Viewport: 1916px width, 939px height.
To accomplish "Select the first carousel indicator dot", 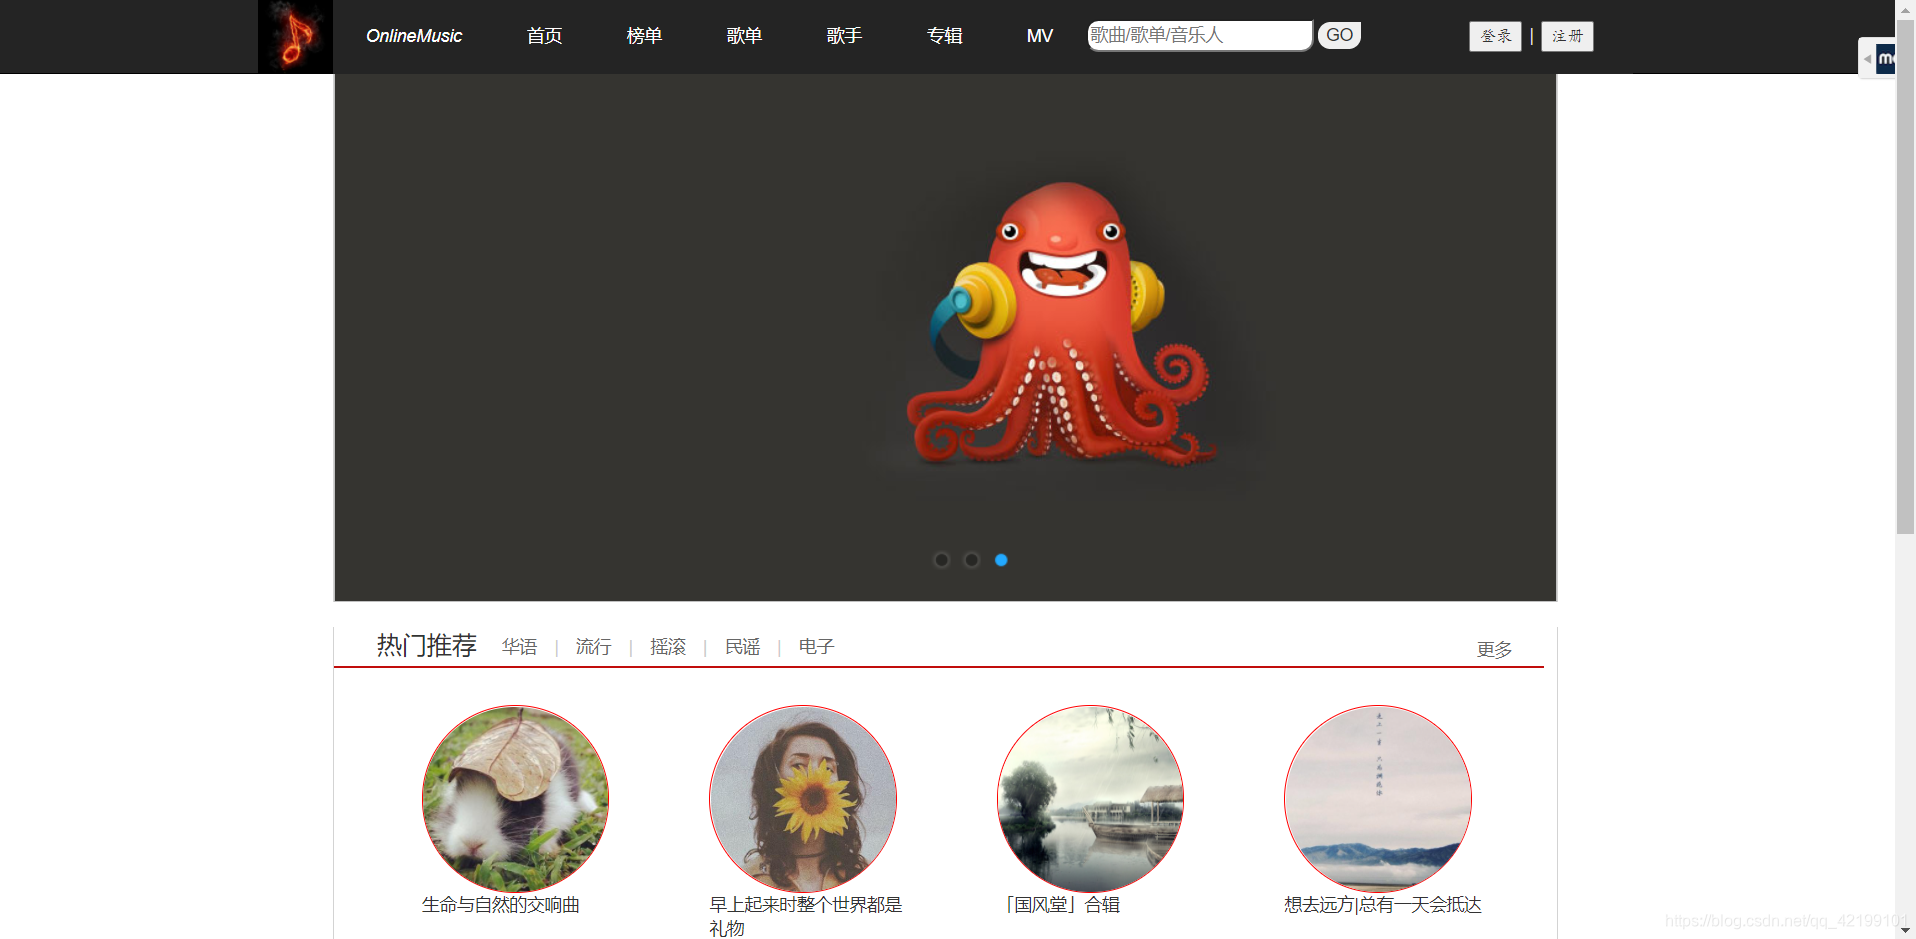I will coord(941,560).
